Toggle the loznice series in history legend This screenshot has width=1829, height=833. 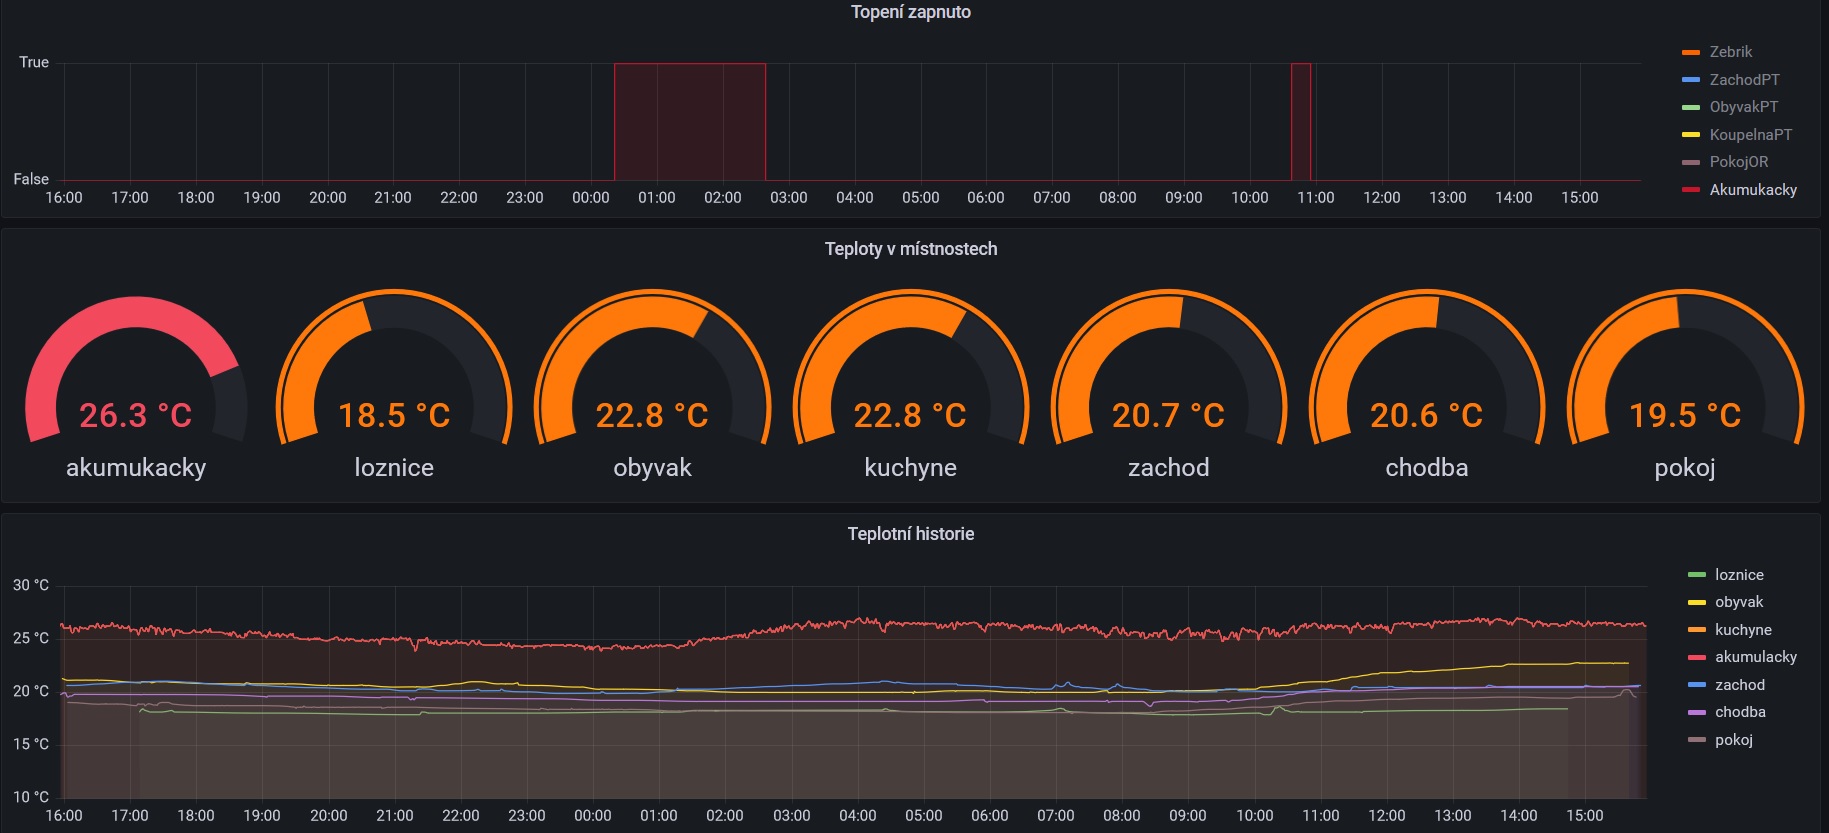coord(1739,575)
